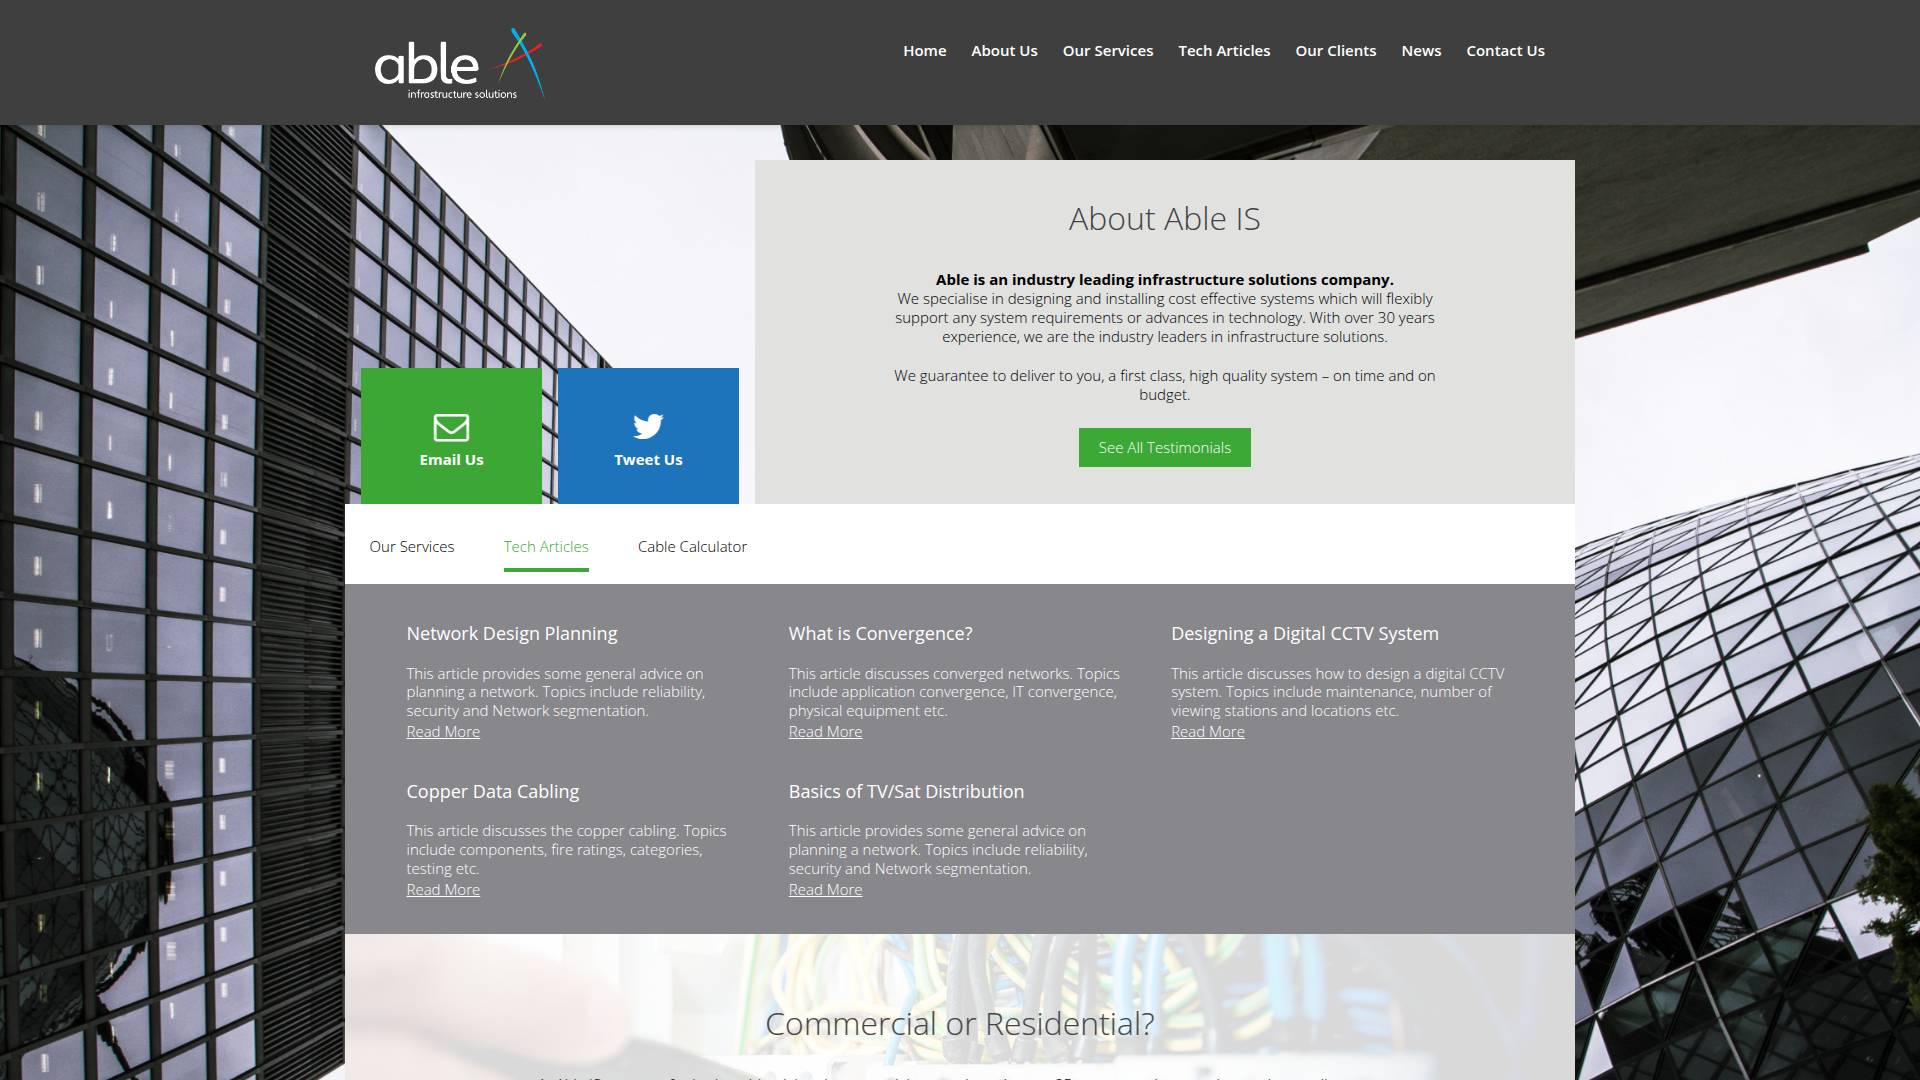Click the Commercial or Residential heading
Screen dimensions: 1920x1080
959,1024
